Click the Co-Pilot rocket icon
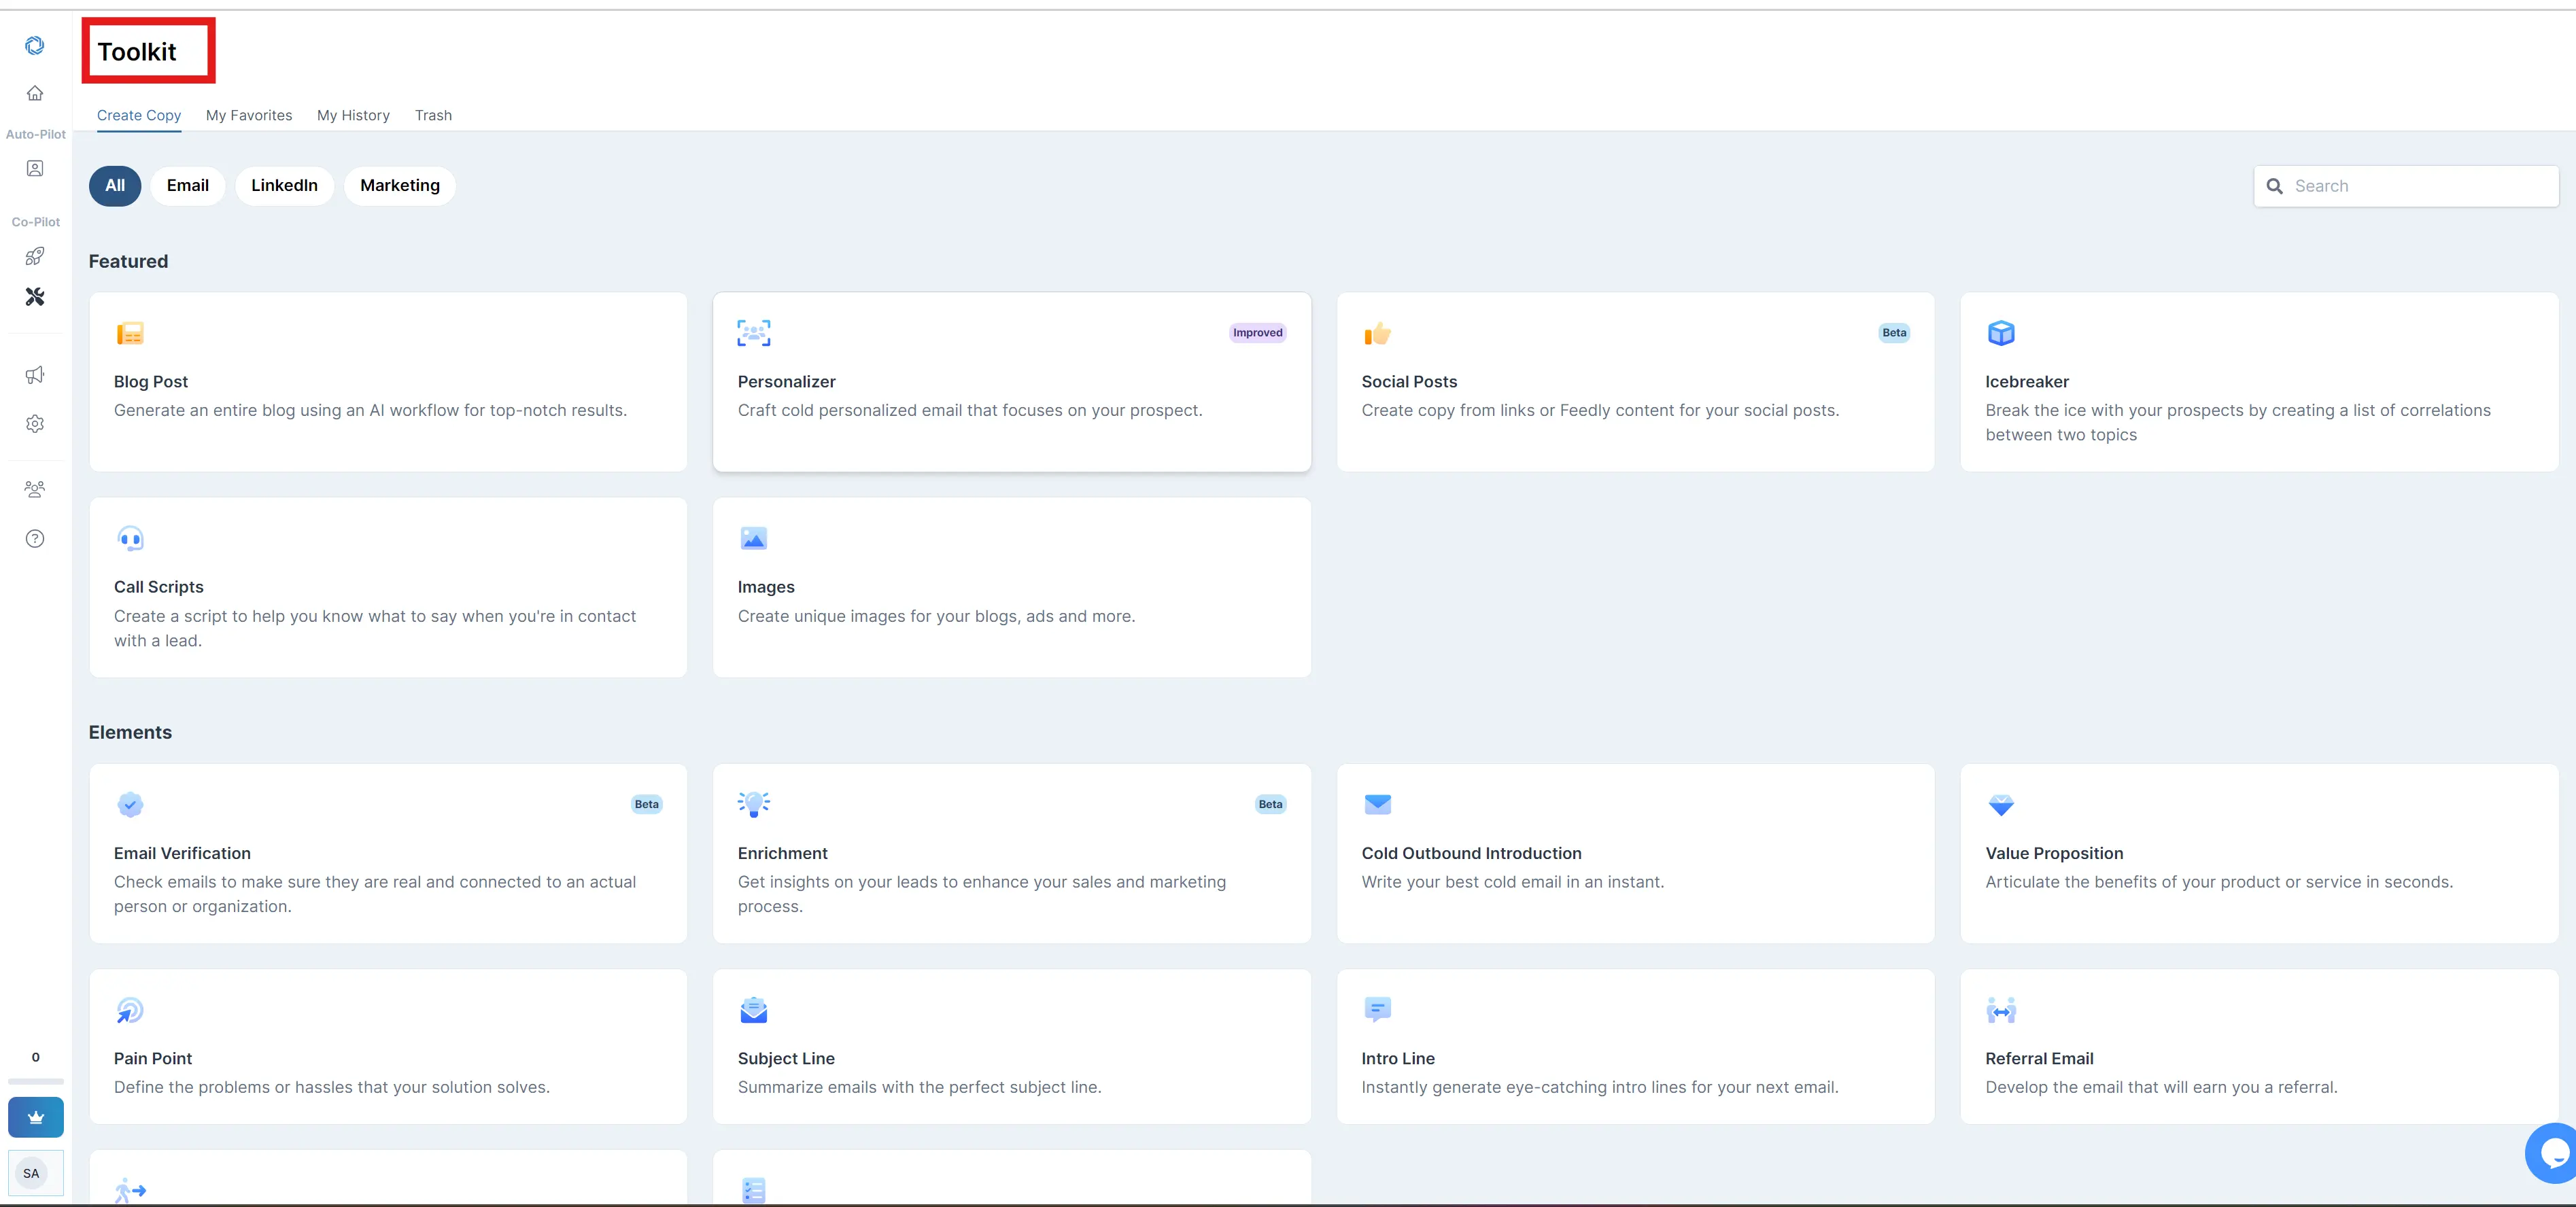Viewport: 2576px width, 1207px height. [x=35, y=256]
